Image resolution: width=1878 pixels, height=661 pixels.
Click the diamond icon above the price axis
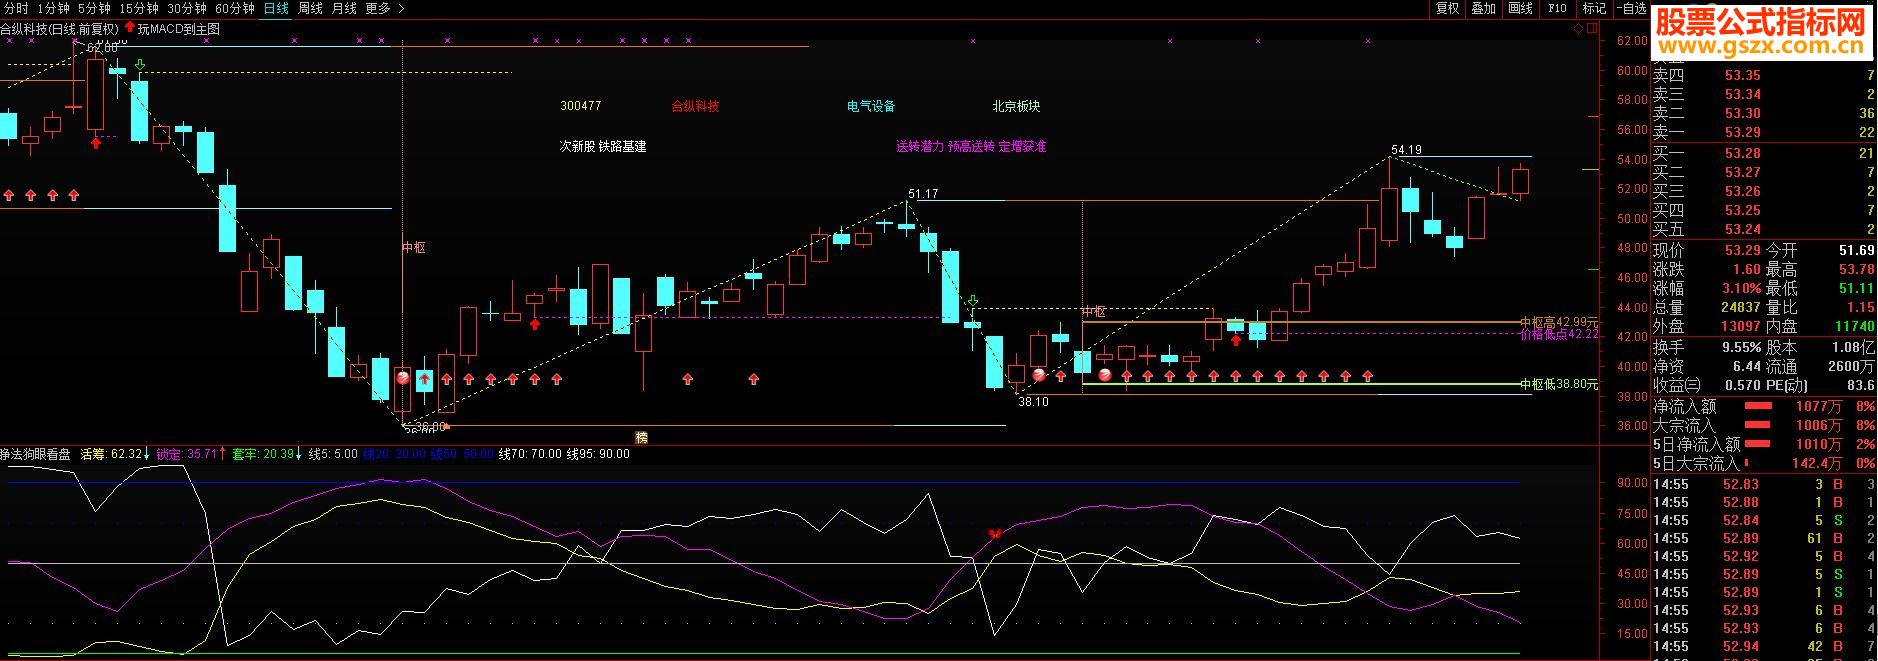click(x=1579, y=28)
